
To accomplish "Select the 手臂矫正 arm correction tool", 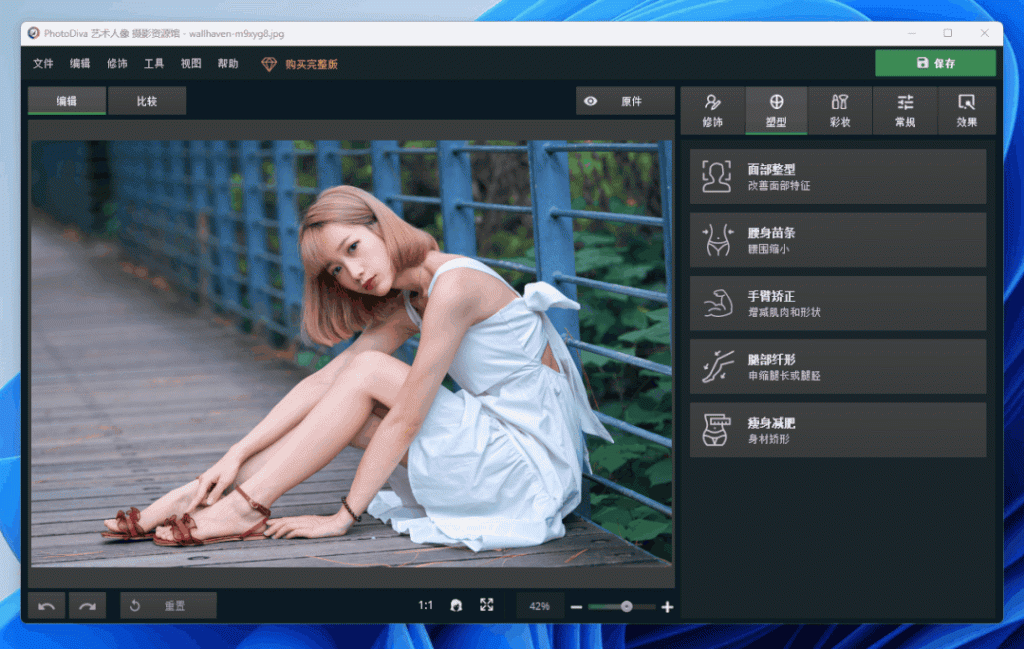I will pos(838,303).
